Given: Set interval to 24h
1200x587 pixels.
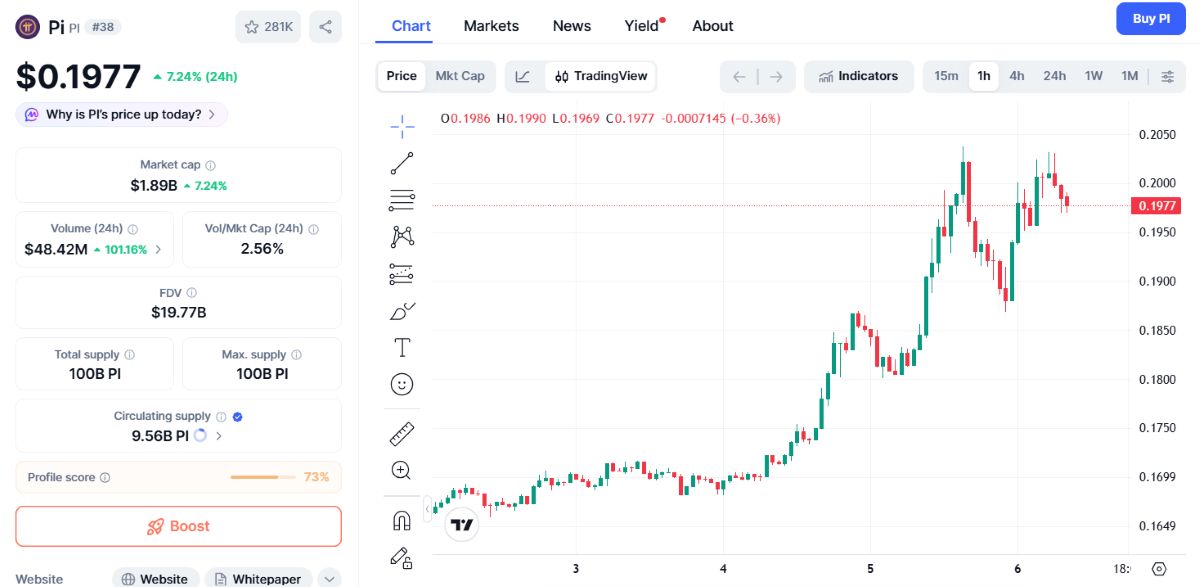Looking at the screenshot, I should pos(1055,76).
